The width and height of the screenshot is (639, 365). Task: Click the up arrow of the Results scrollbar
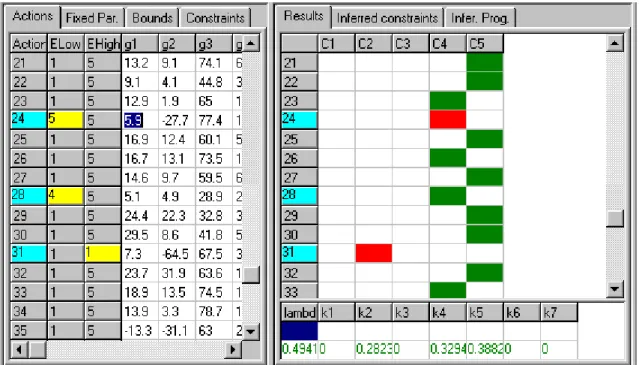[x=615, y=43]
